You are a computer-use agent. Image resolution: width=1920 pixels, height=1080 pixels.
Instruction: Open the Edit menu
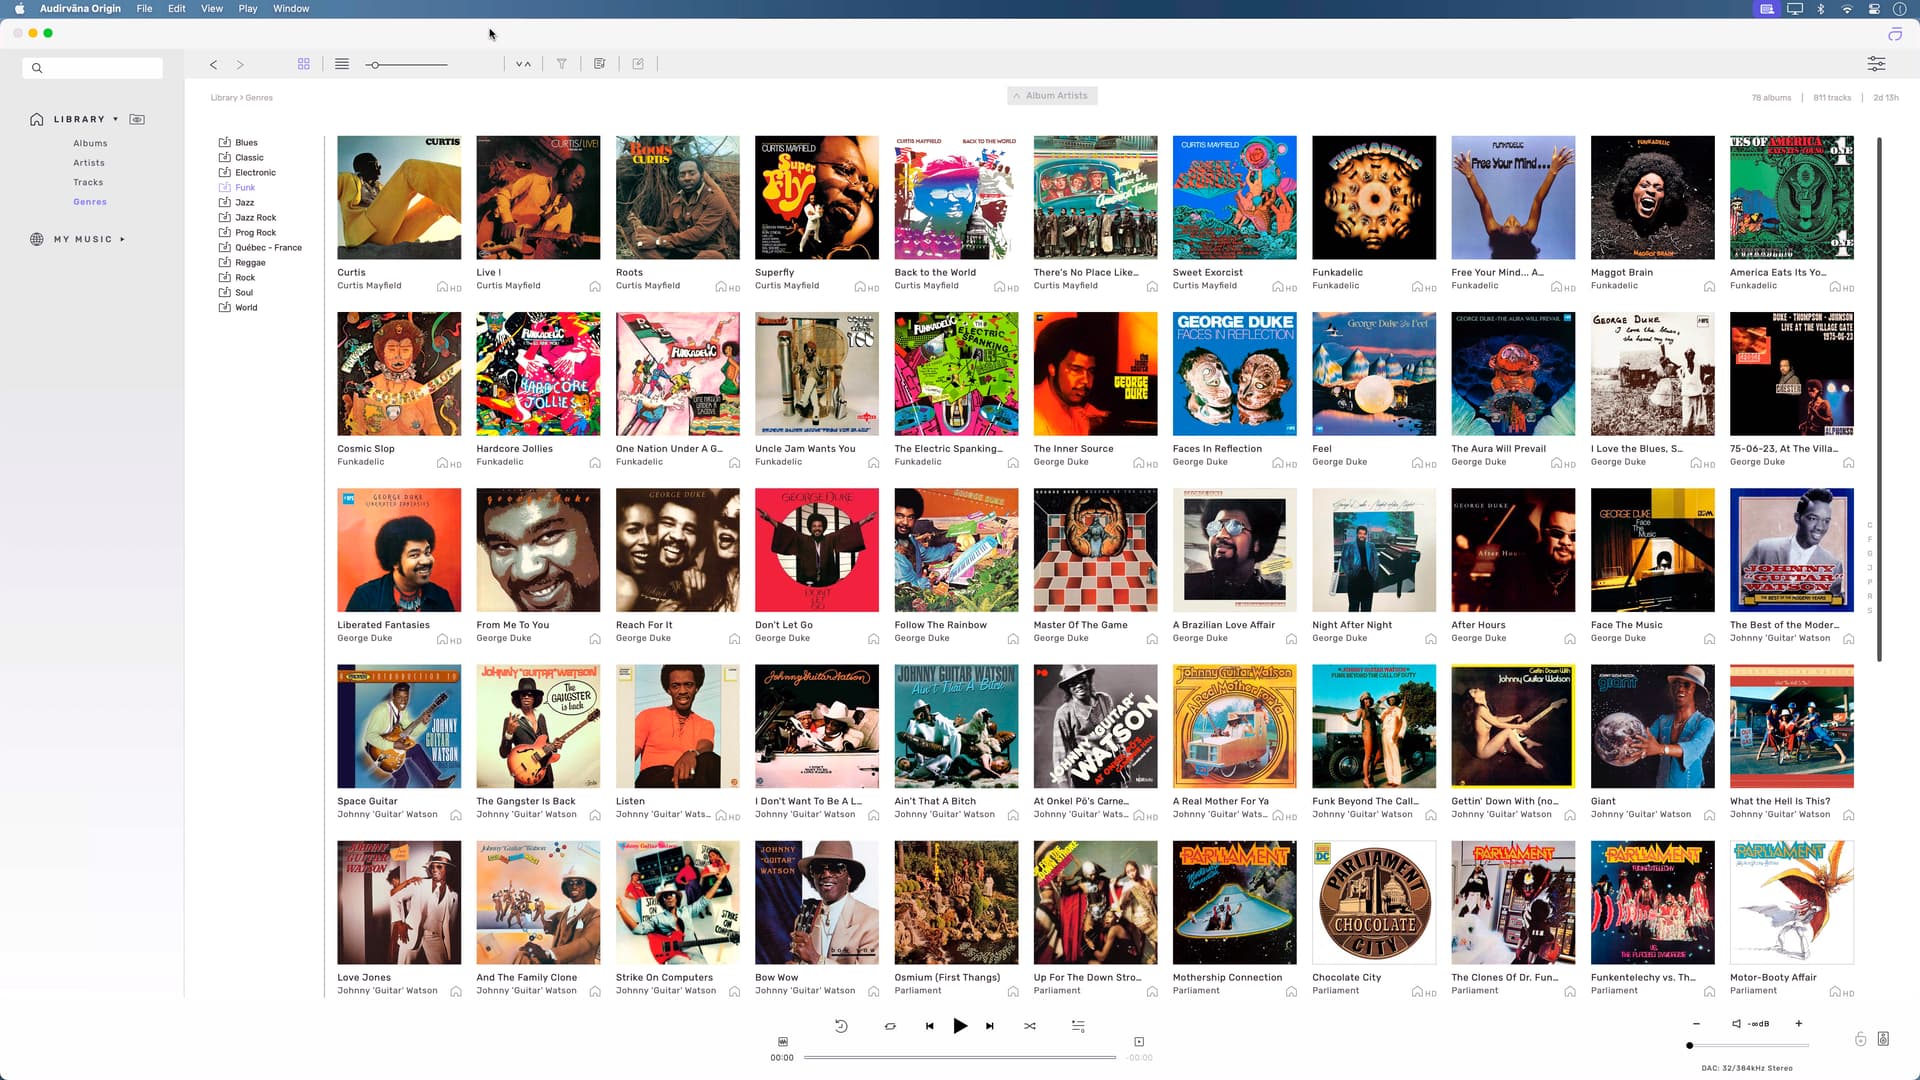pos(177,9)
